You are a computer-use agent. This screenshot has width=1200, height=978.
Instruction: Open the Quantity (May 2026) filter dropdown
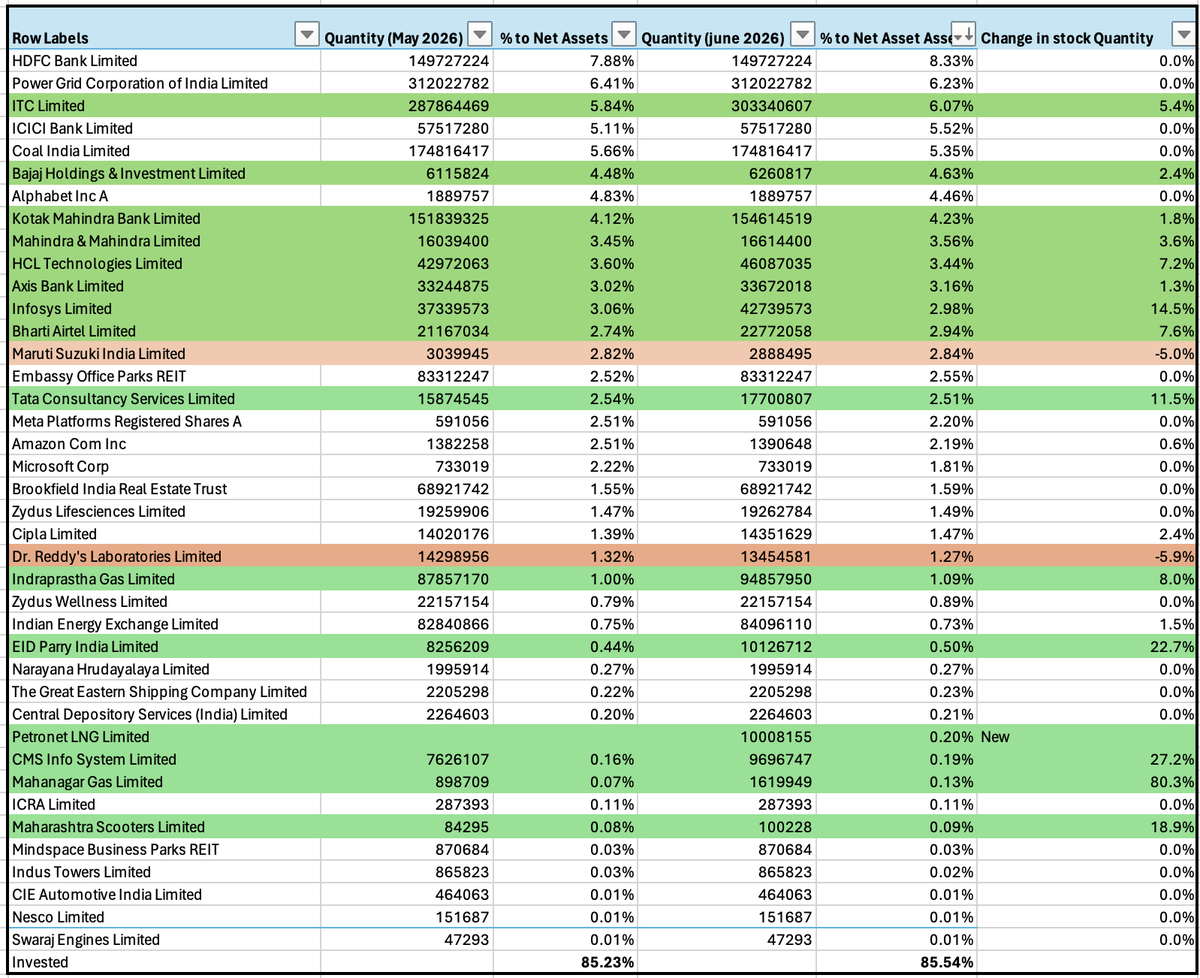coord(481,37)
